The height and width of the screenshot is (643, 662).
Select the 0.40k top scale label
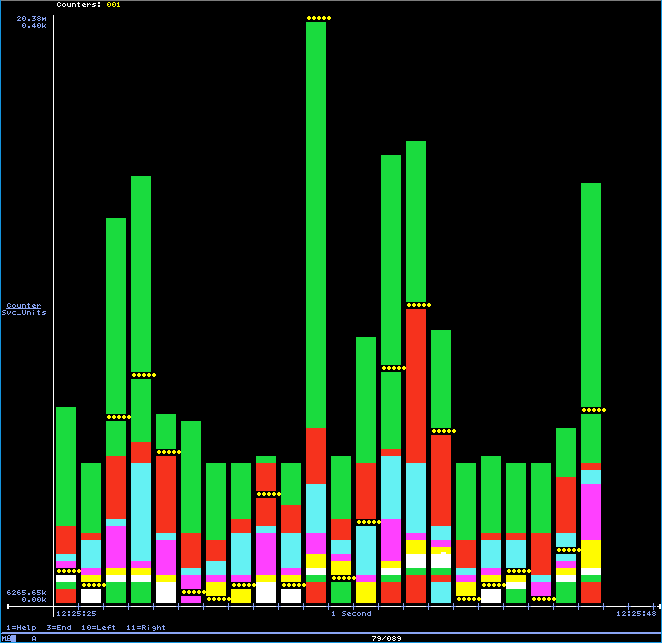tap(34, 25)
